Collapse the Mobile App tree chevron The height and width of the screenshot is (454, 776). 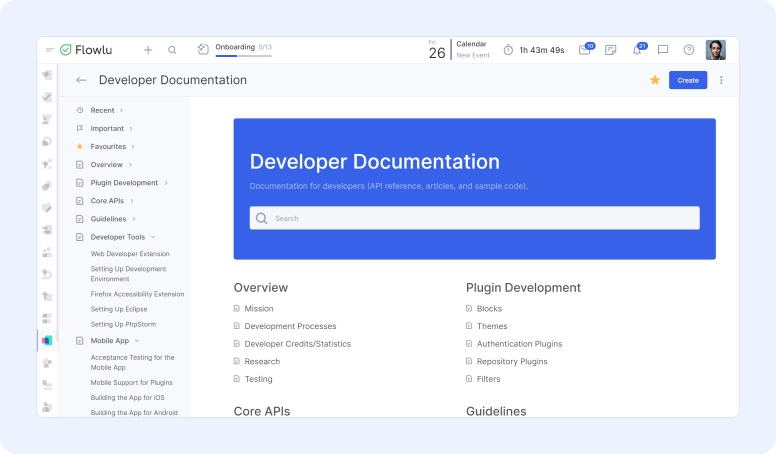(x=137, y=341)
